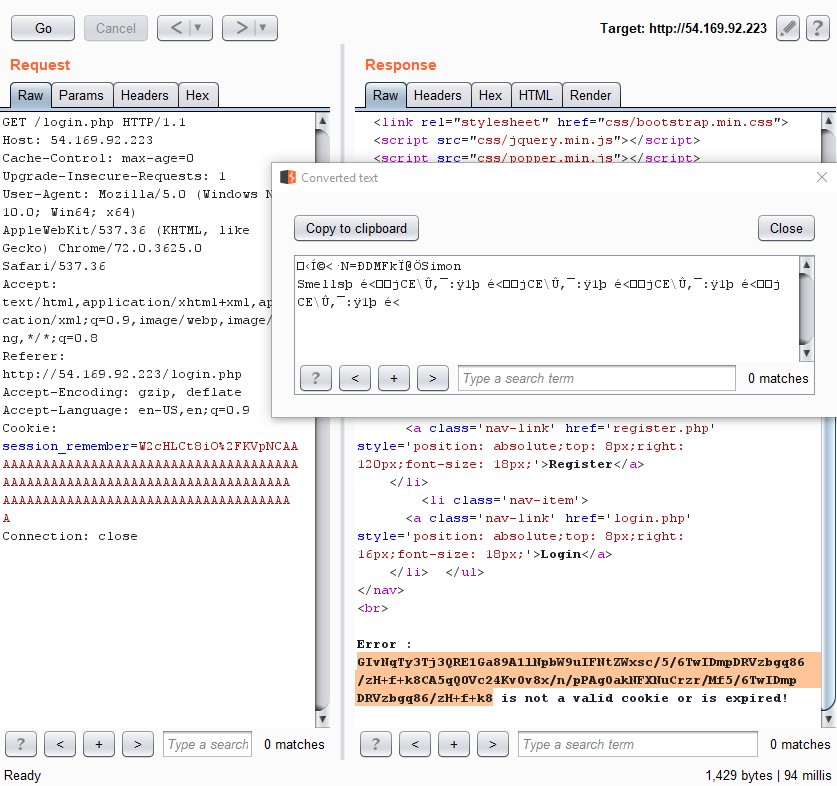Screen dimensions: 837x786
Task: Find previous match in Request panel
Action: pyautogui.click(x=60, y=744)
